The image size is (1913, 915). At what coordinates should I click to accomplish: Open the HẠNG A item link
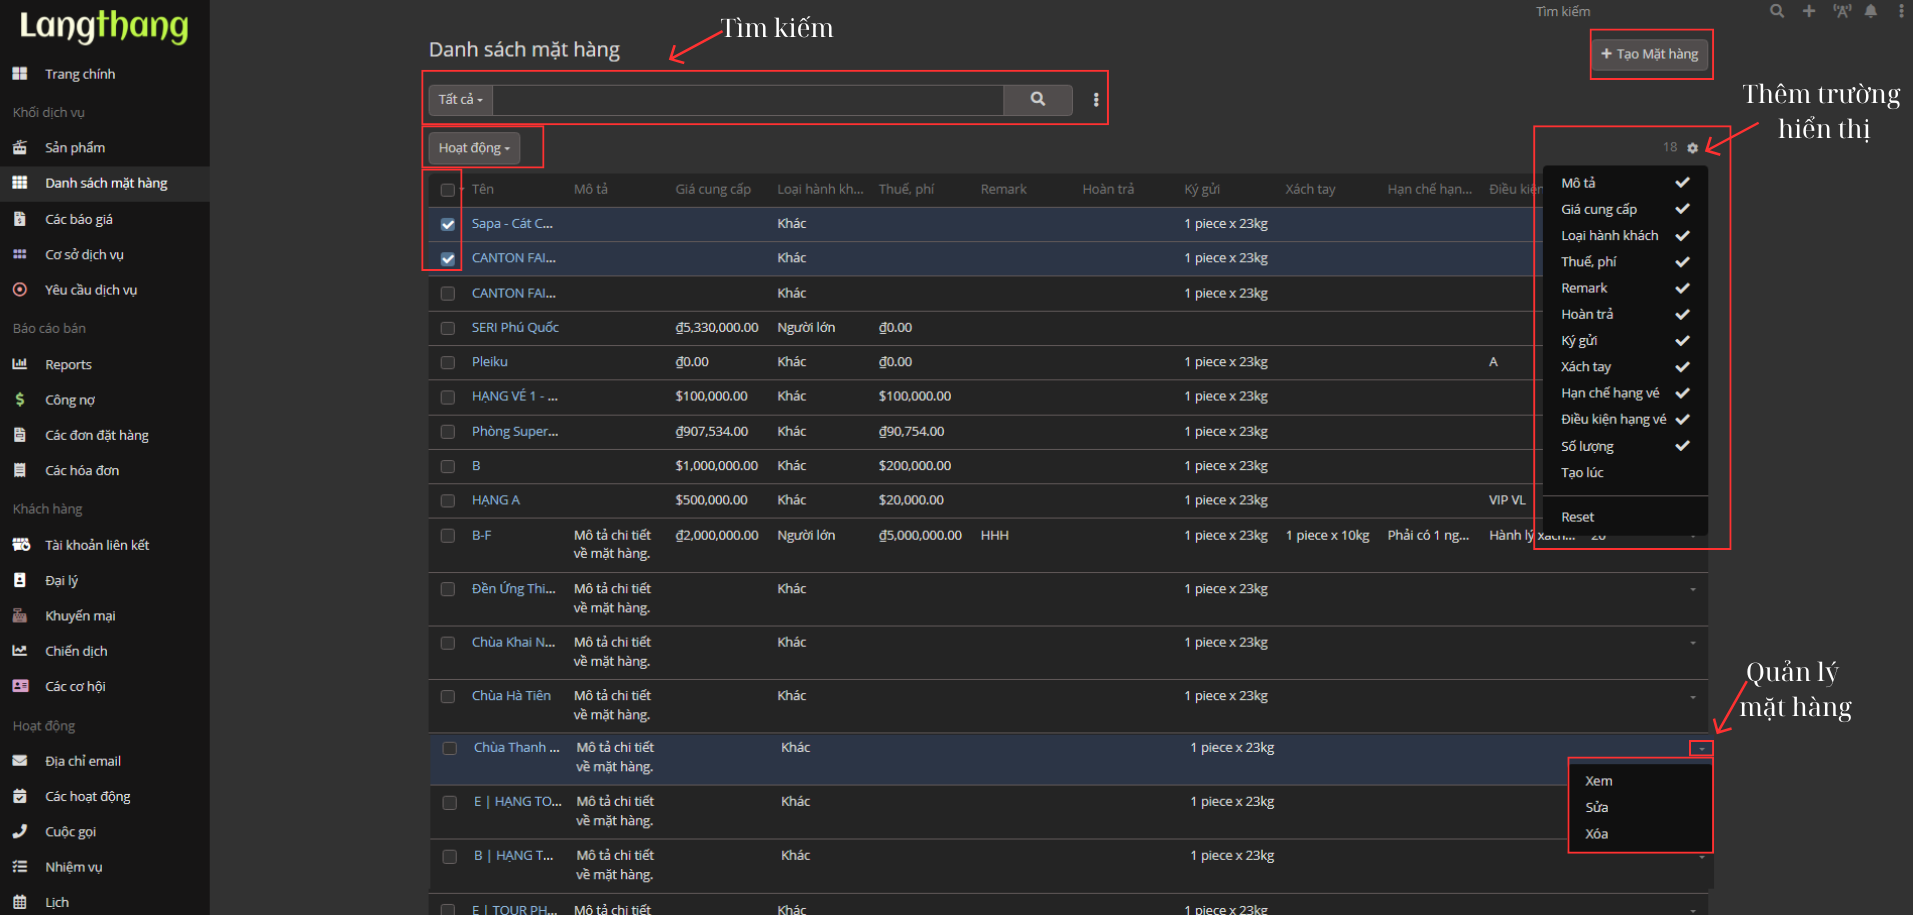pos(495,500)
